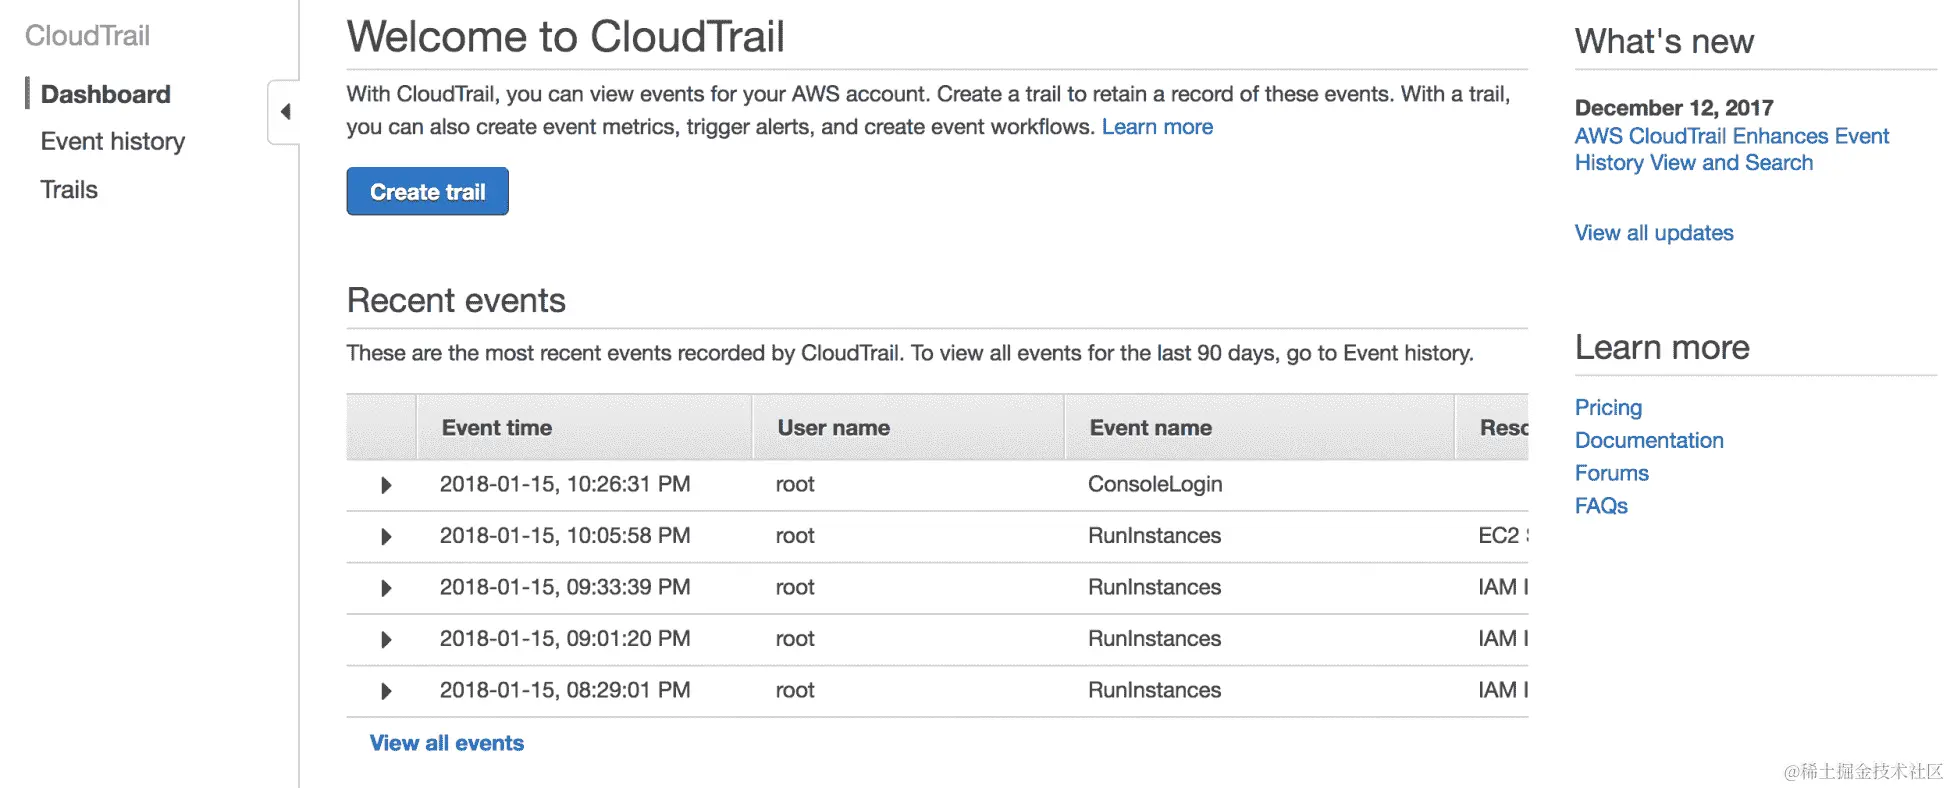Screen dimensions: 1950x788
Task: Click the Create trail button
Action: point(427,191)
